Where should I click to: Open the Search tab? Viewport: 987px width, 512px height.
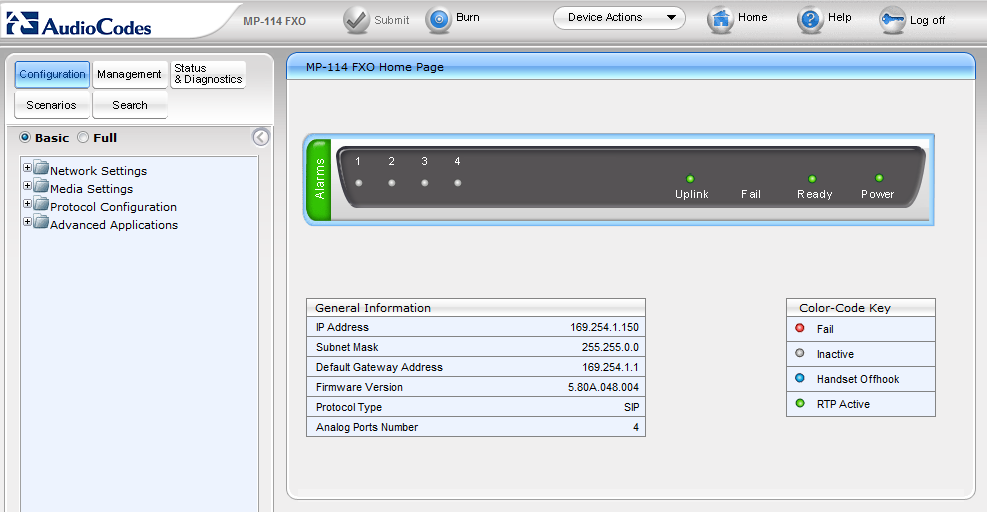[130, 105]
